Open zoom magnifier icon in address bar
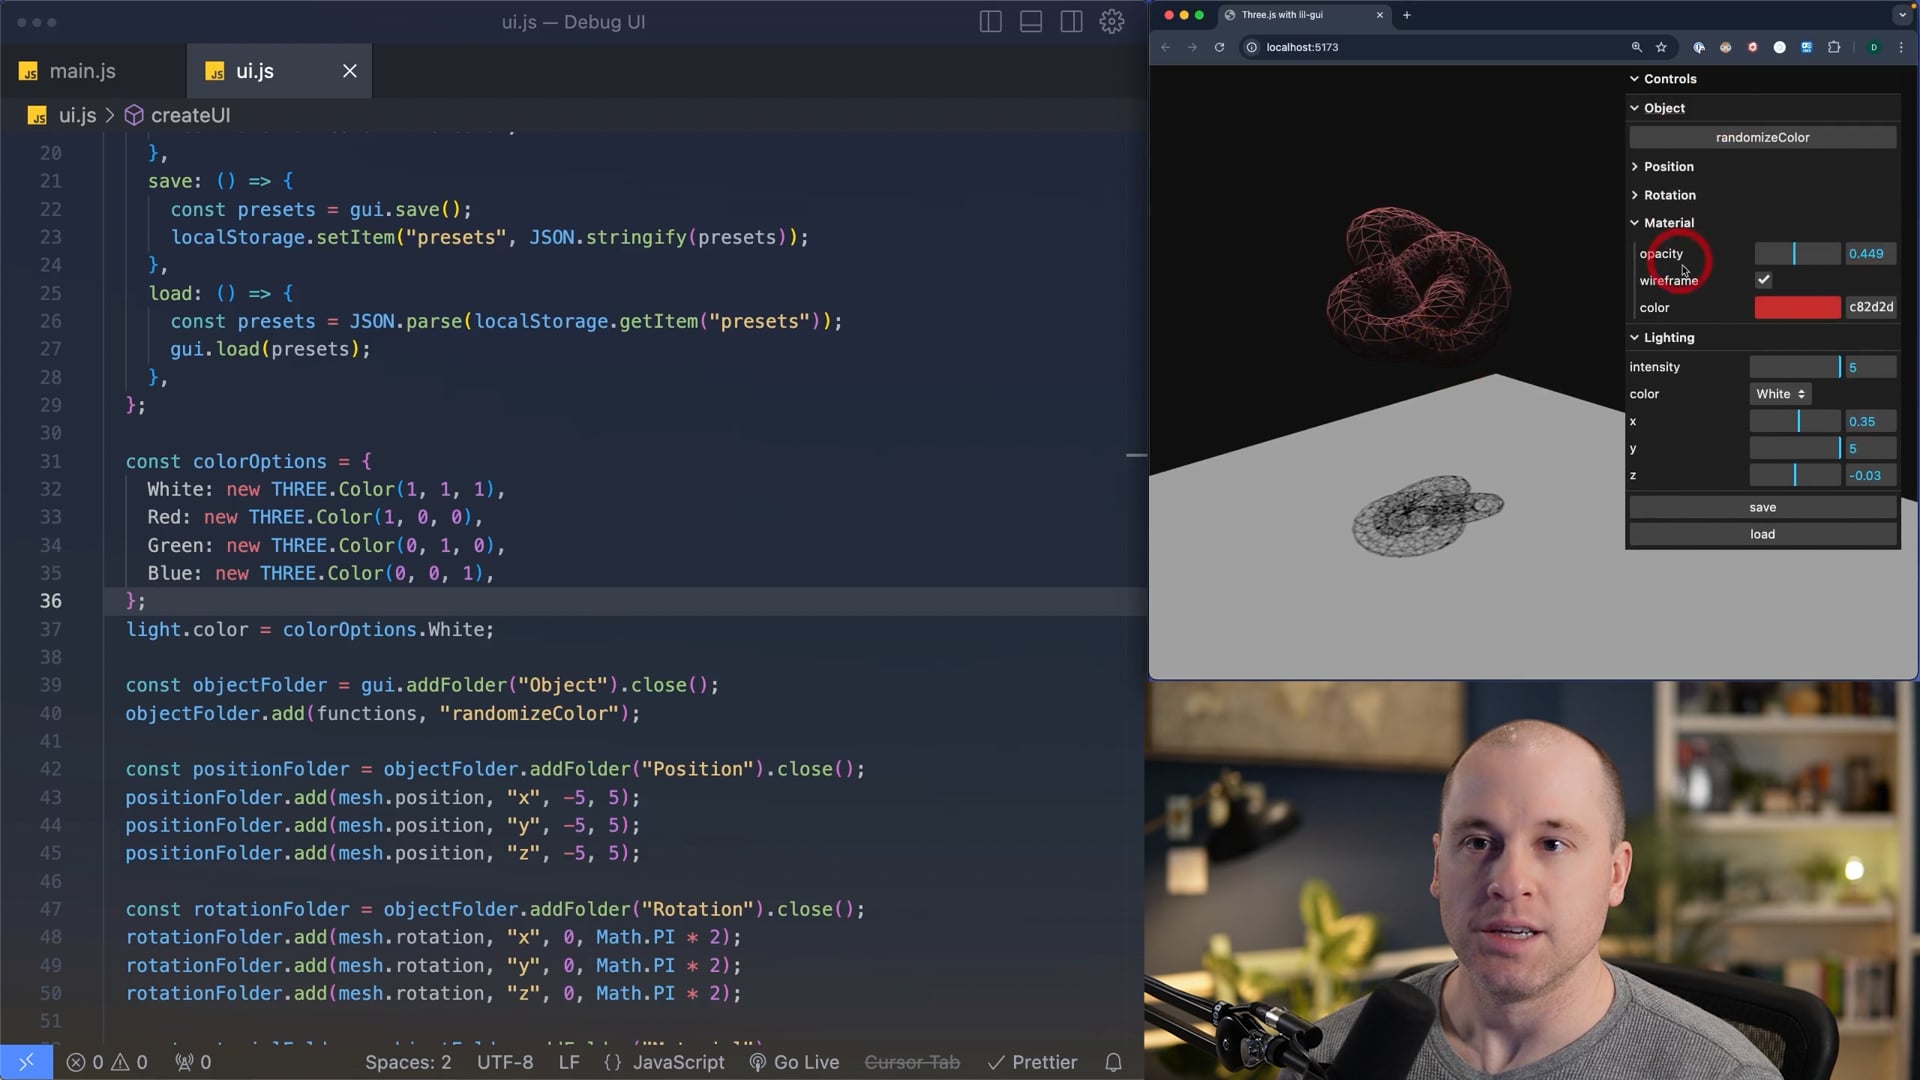 pos(1637,47)
